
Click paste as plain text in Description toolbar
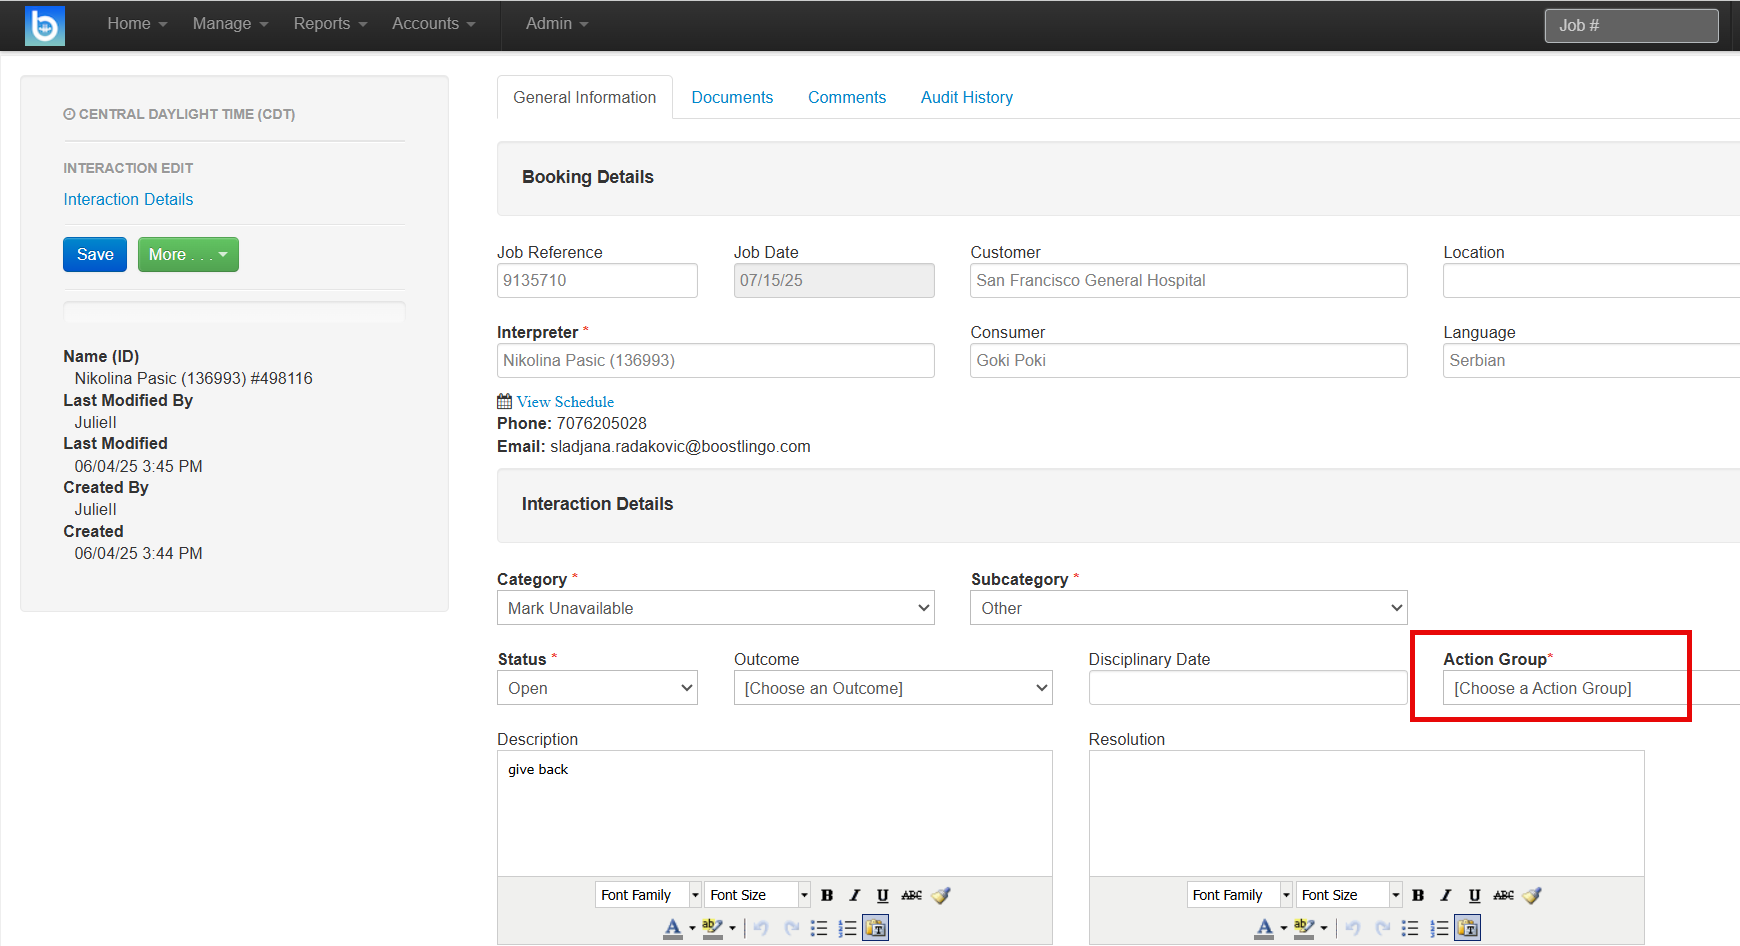coord(876,928)
